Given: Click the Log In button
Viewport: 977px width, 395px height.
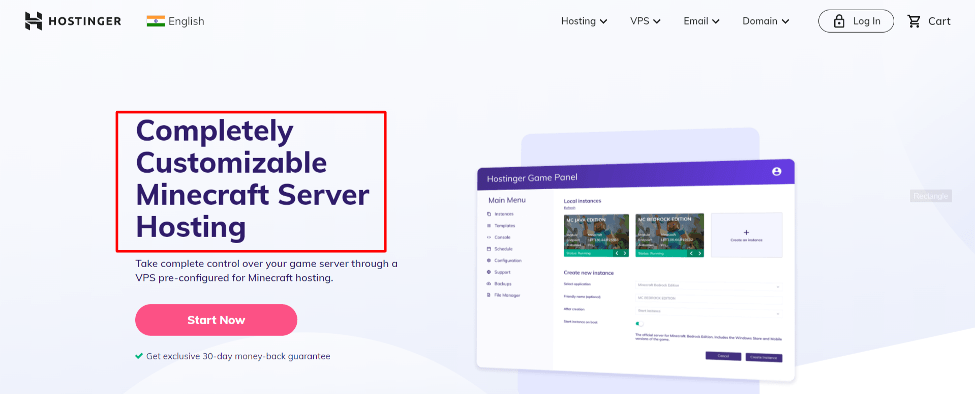Looking at the screenshot, I should coord(855,21).
